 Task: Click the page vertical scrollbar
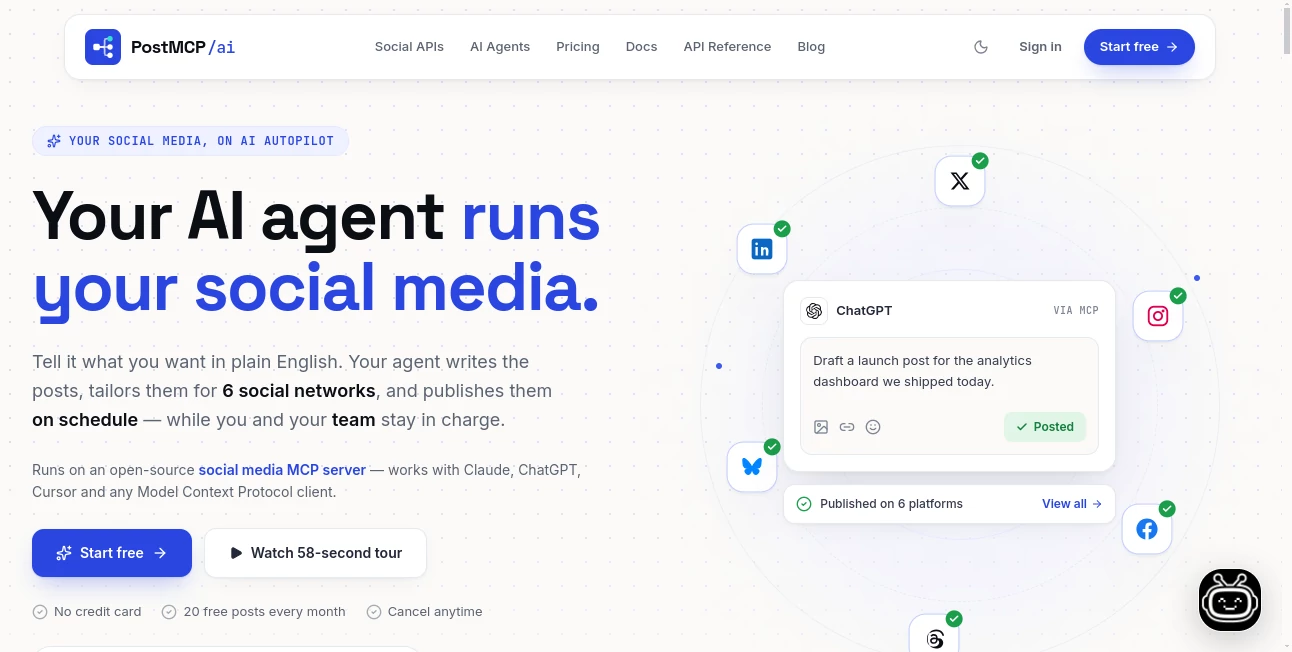pos(1286,30)
